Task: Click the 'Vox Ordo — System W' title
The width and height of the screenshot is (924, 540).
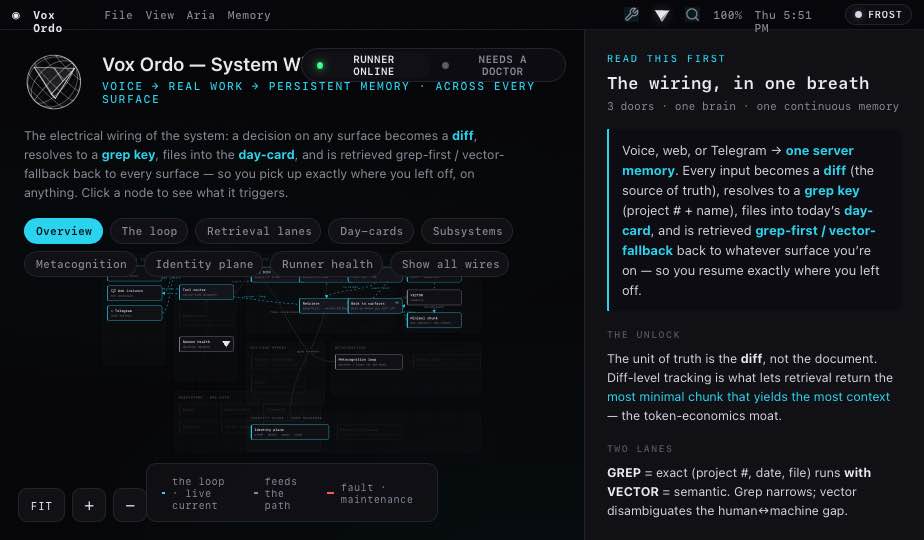Action: [201, 64]
